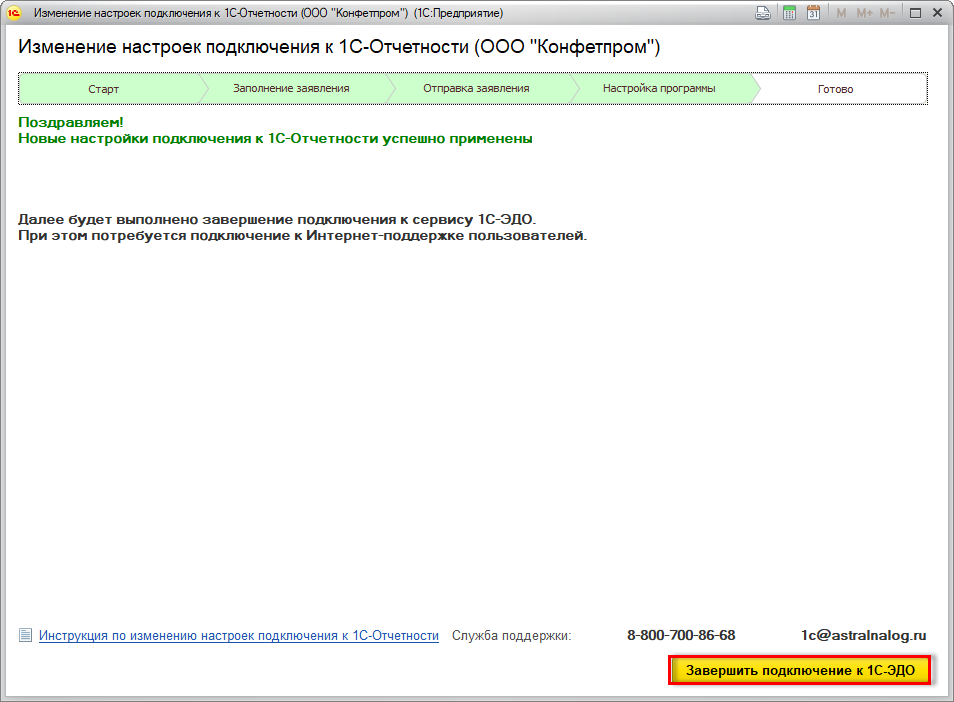Click the page heading with ООО "Конфетпром"
954x702 pixels.
point(339,47)
